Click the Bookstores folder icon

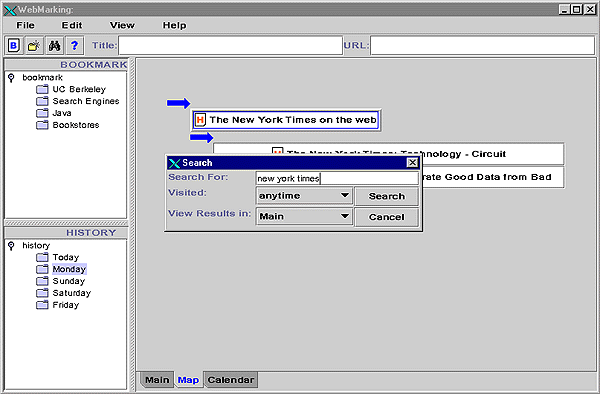coord(42,125)
